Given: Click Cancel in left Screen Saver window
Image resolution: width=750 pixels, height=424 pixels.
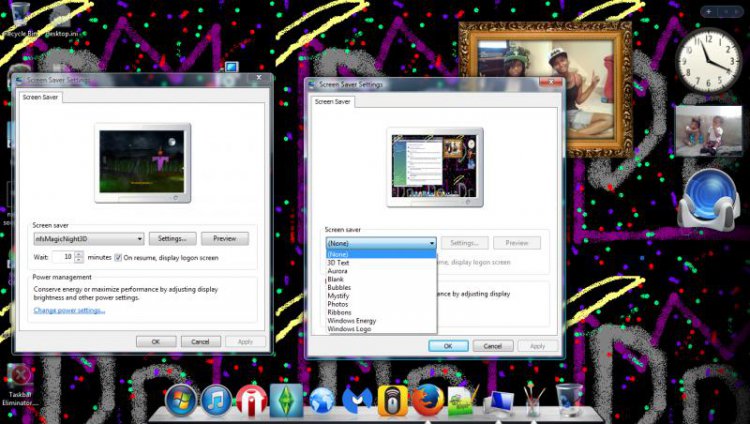Looking at the screenshot, I should pos(200,342).
